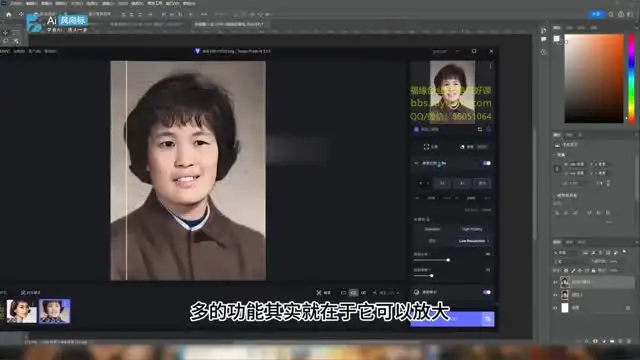Click the save options icon beside blue button

488,319
